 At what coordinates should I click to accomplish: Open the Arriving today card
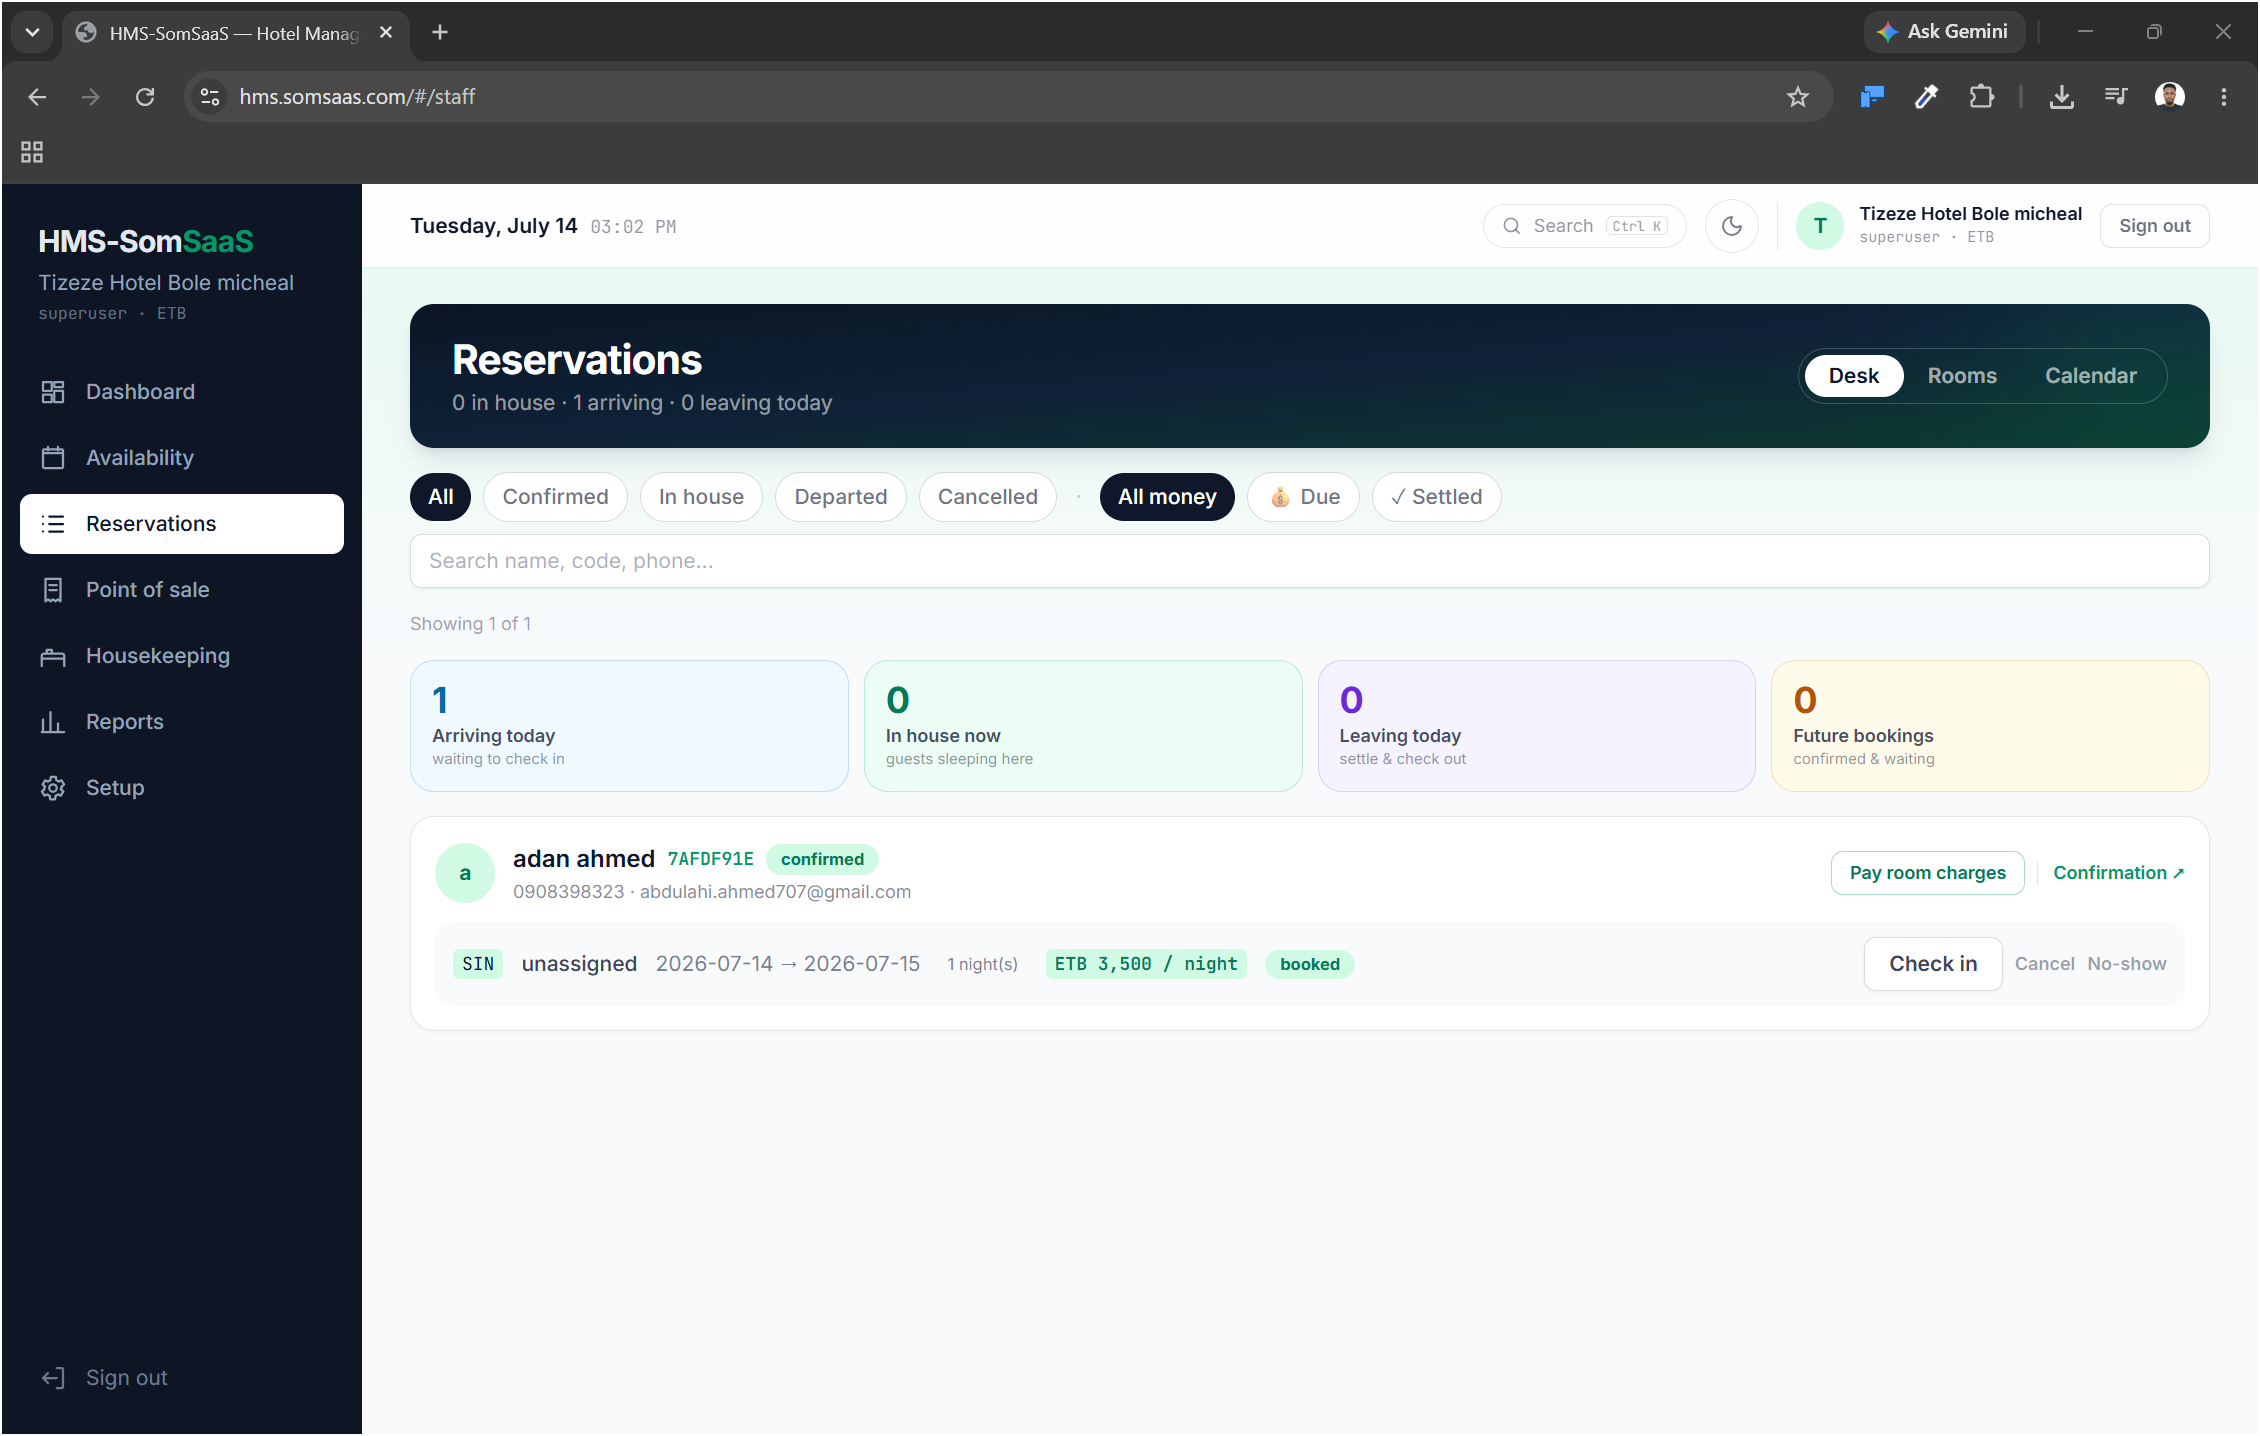click(x=629, y=726)
